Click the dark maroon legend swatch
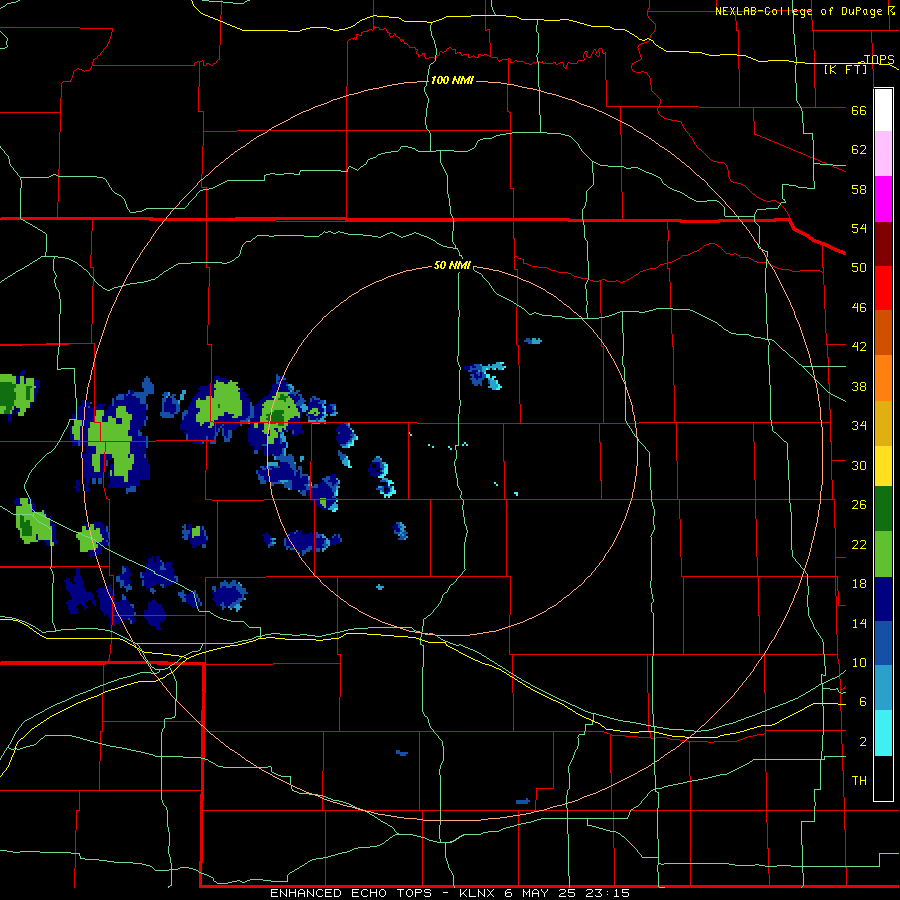This screenshot has height=900, width=900. (883, 243)
